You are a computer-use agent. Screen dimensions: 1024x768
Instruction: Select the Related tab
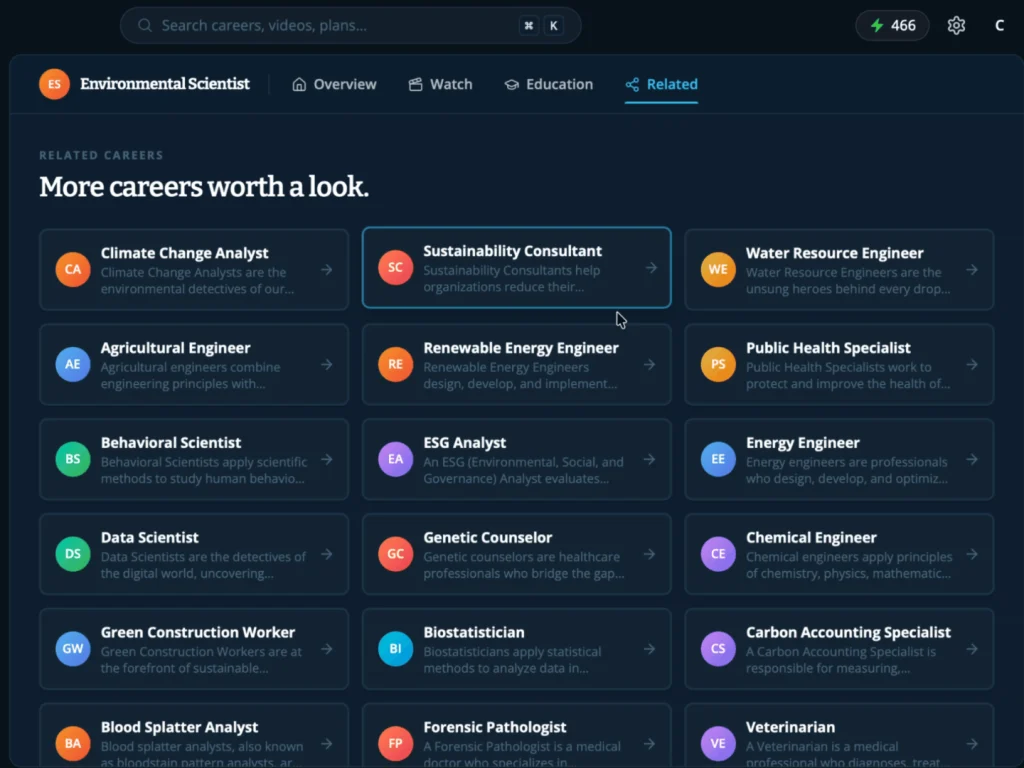pos(662,84)
